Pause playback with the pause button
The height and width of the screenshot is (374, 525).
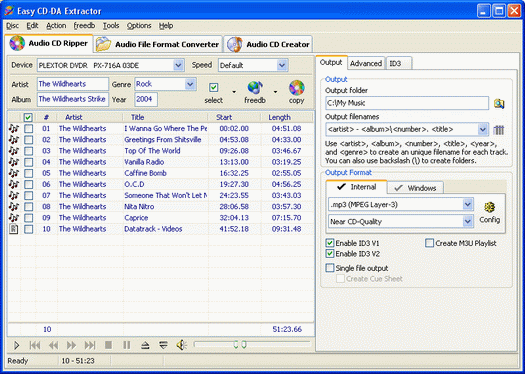[127, 345]
